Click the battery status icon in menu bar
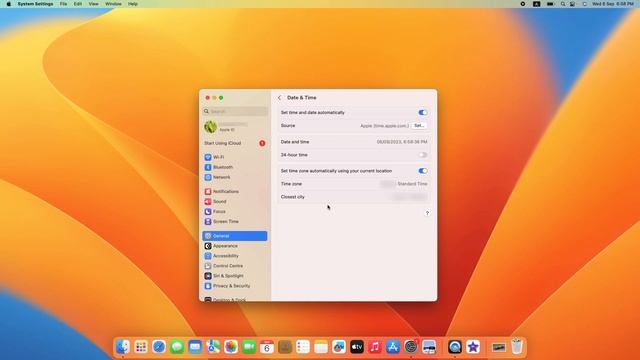The height and width of the screenshot is (360, 640). 550,4
